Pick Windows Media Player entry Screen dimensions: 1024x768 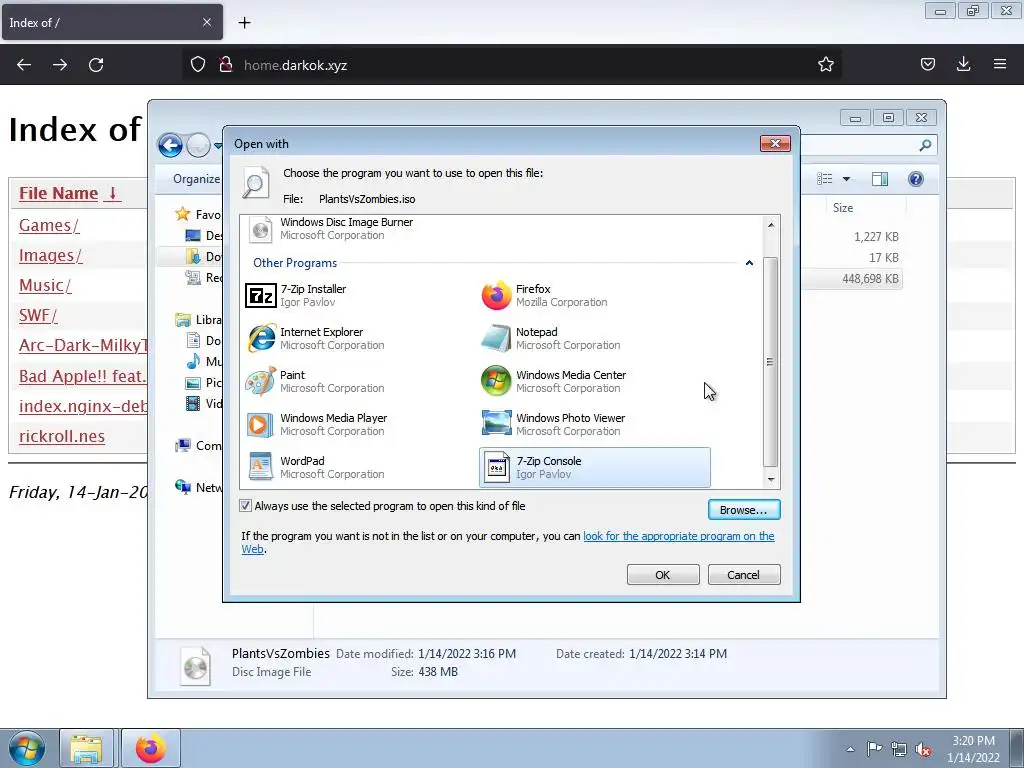(359, 424)
